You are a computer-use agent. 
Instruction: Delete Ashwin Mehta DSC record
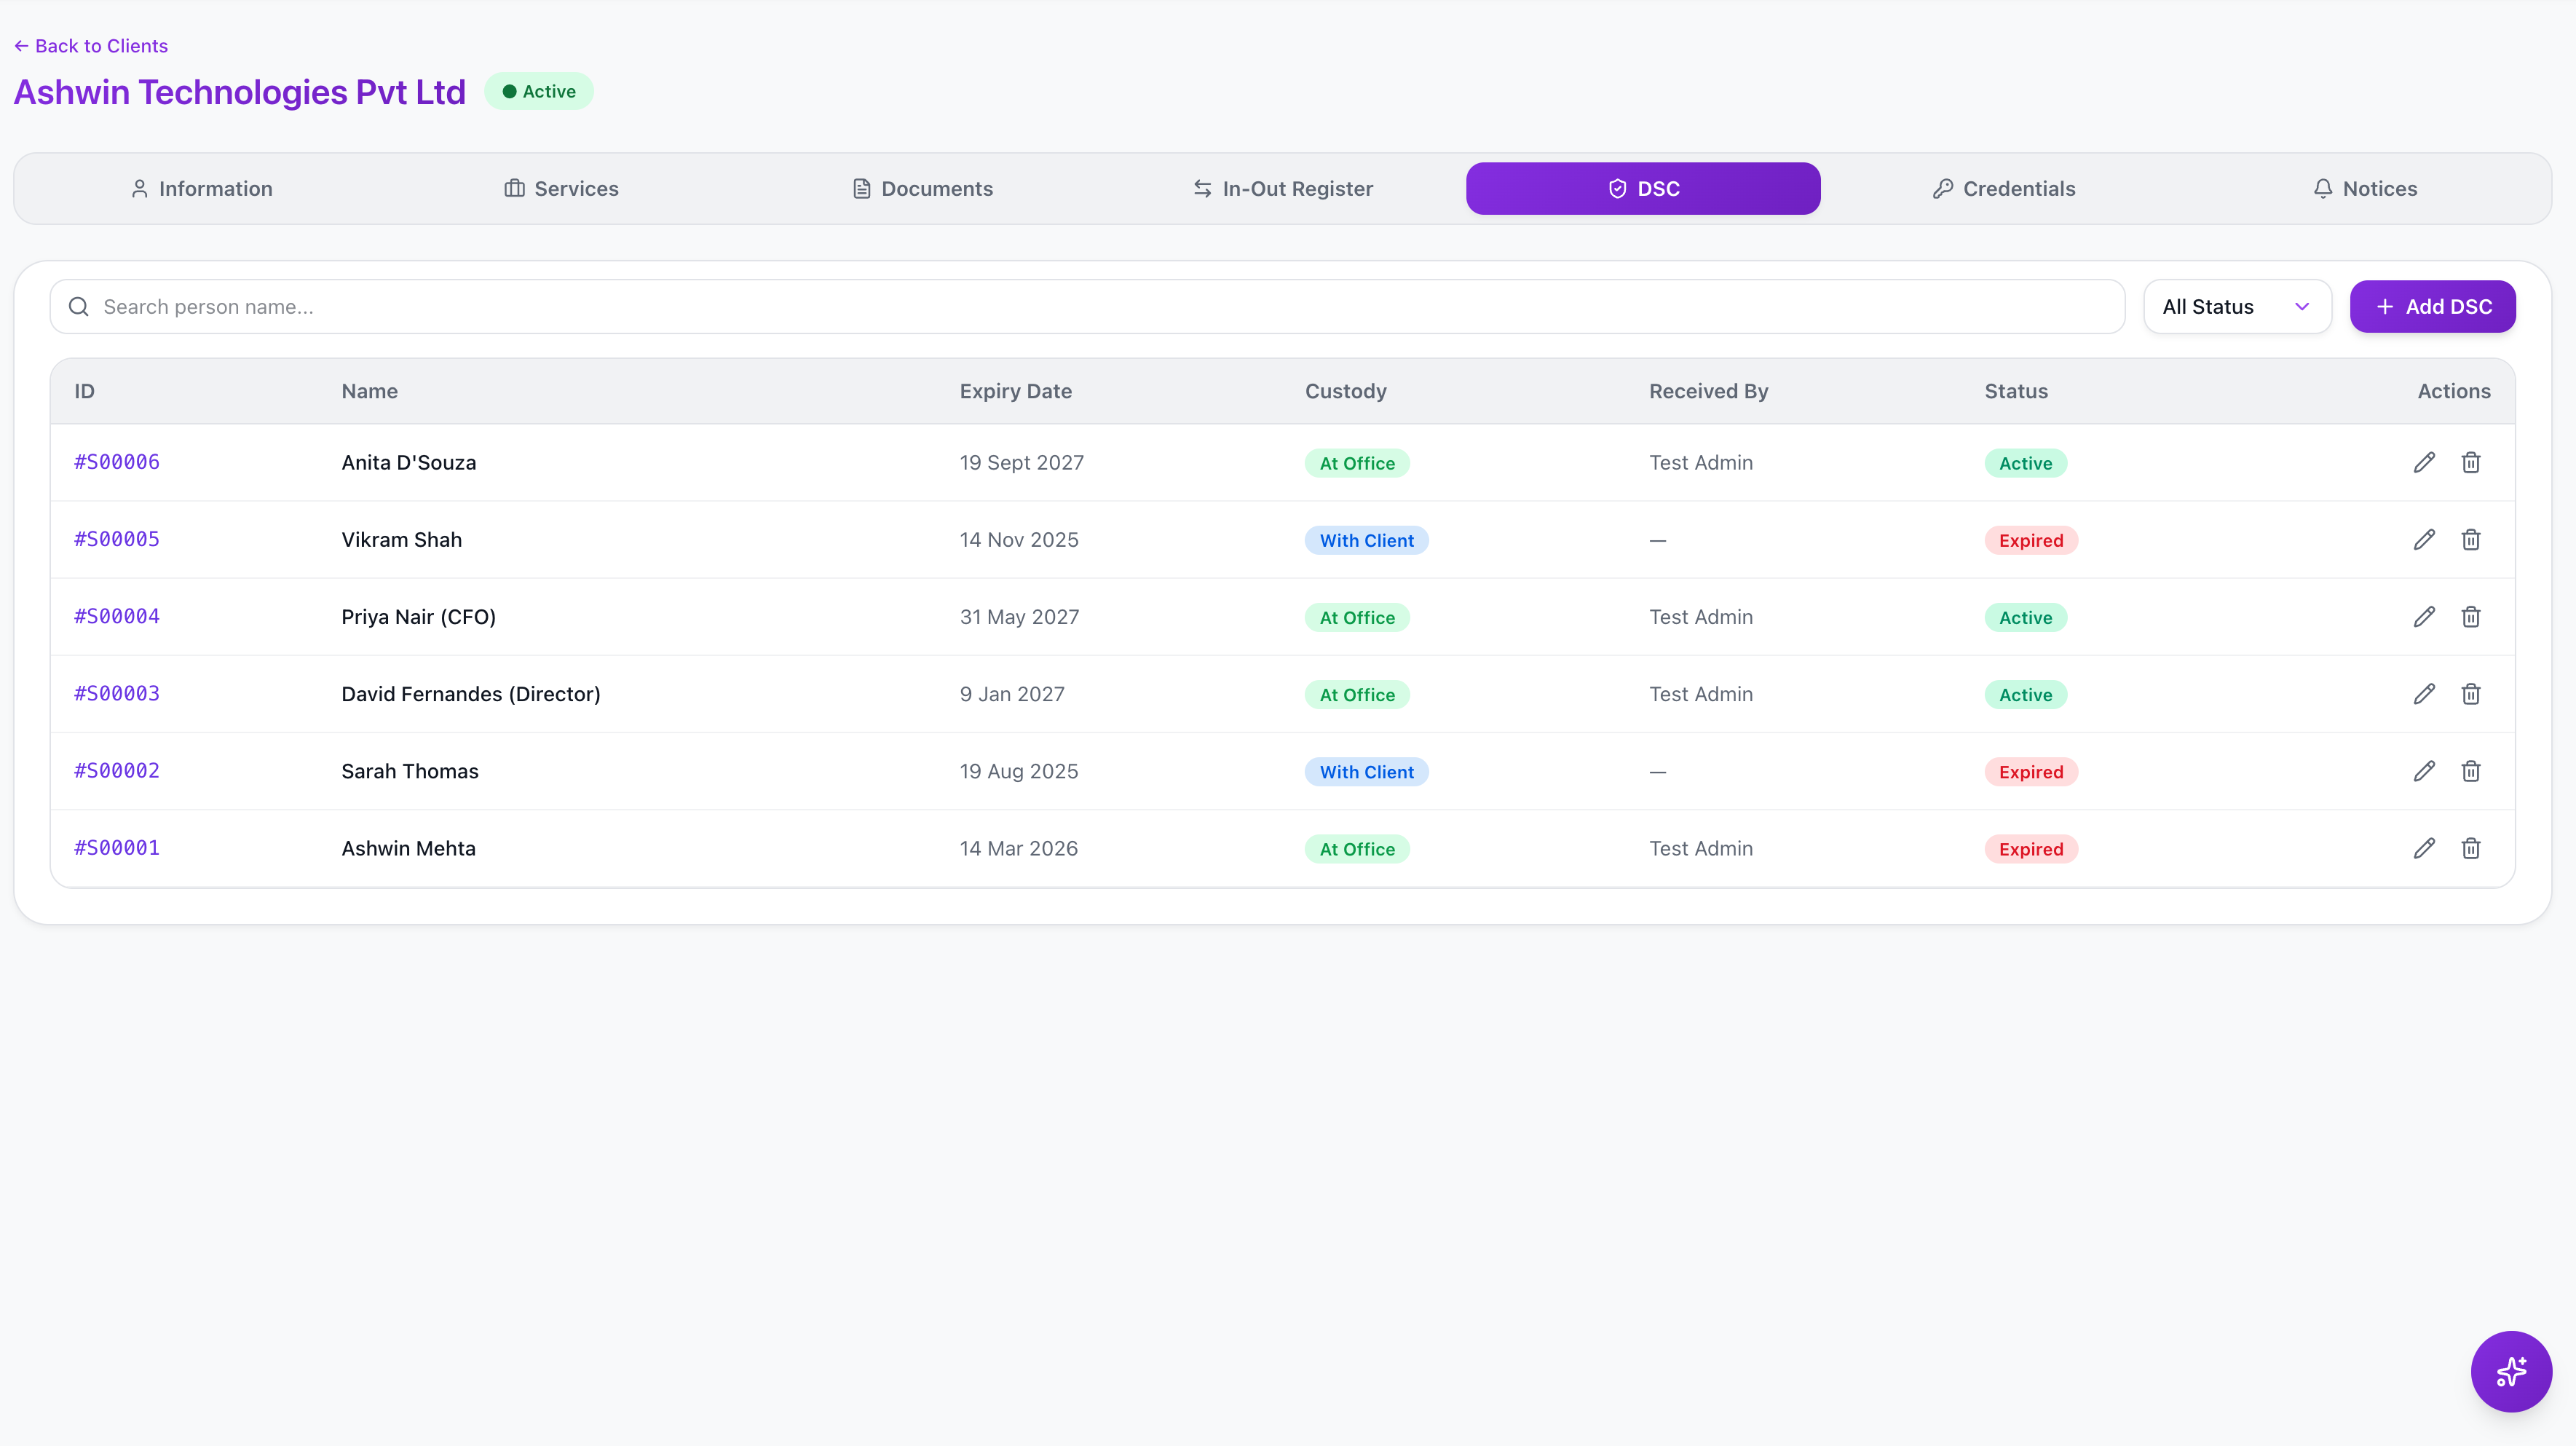2470,848
